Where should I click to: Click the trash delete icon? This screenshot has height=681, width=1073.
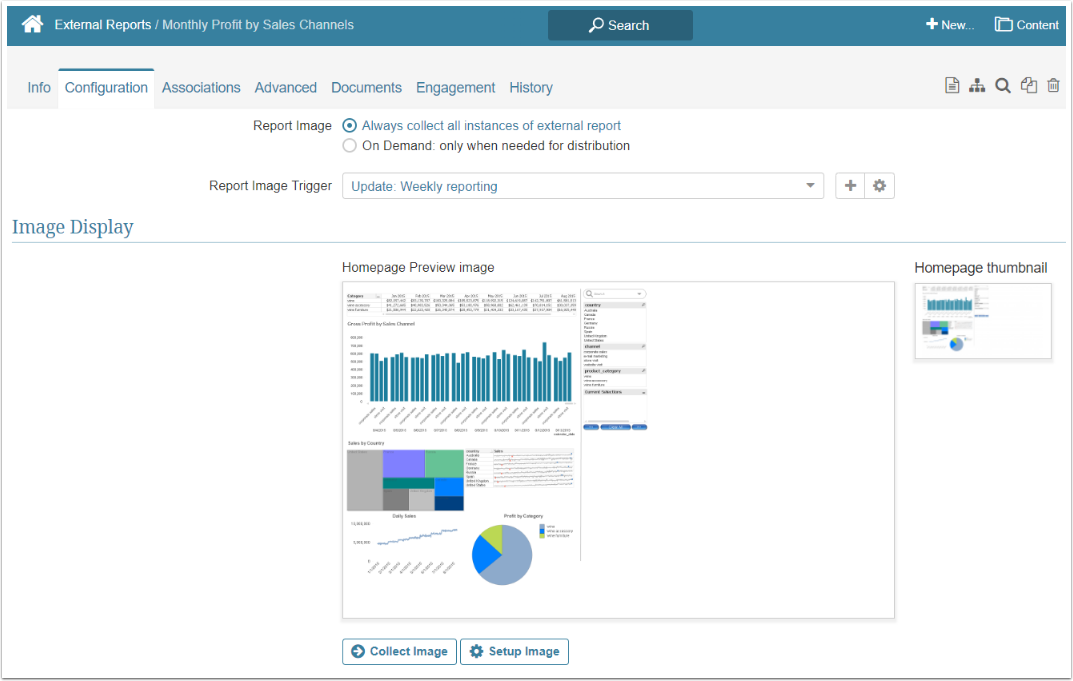coord(1053,87)
